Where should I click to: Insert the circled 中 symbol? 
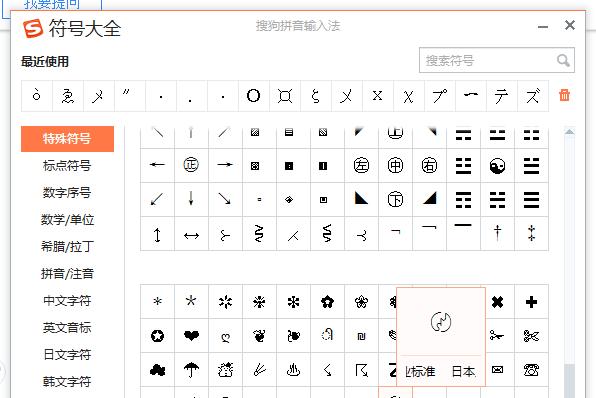point(395,165)
